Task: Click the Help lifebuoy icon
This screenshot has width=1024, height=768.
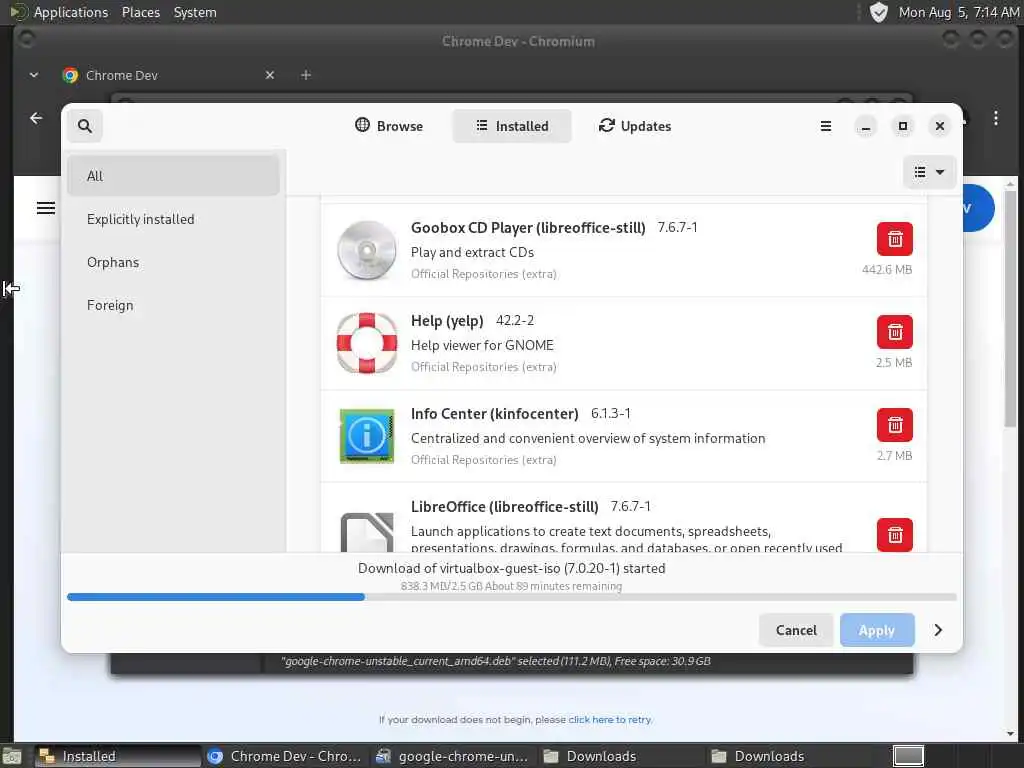Action: coord(366,343)
